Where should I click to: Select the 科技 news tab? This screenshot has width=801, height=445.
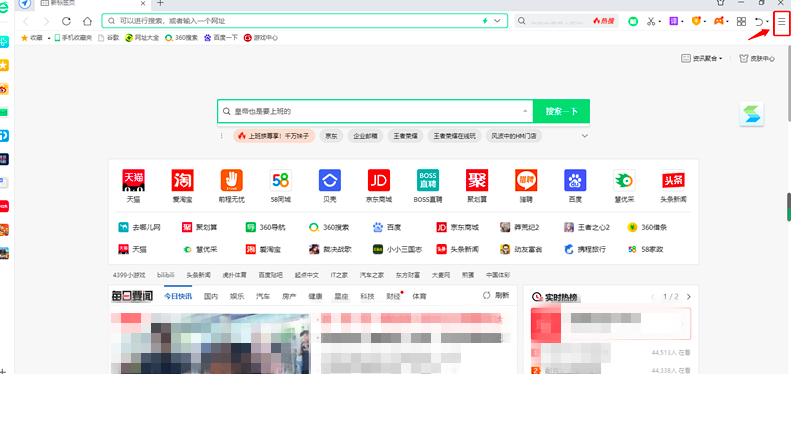367,296
